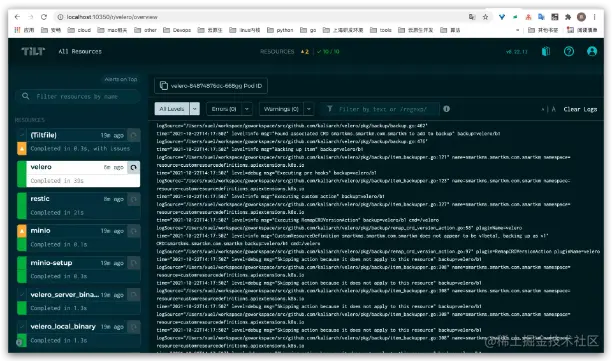Open the Warnings (0) dropdown arrow
612x361 pixels.
[x=309, y=109]
